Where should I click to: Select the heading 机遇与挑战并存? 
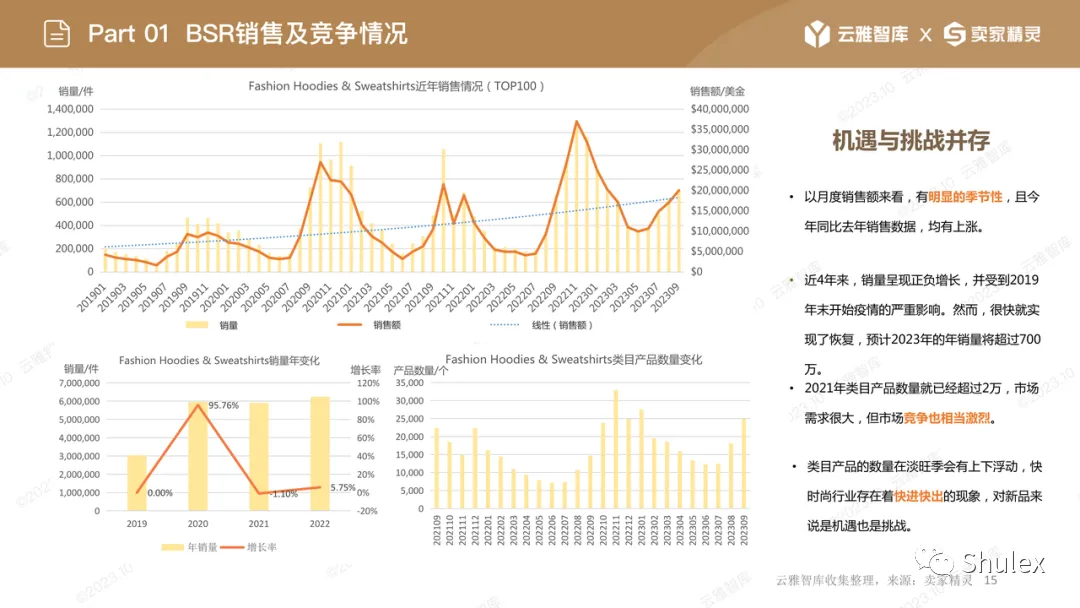(911, 140)
